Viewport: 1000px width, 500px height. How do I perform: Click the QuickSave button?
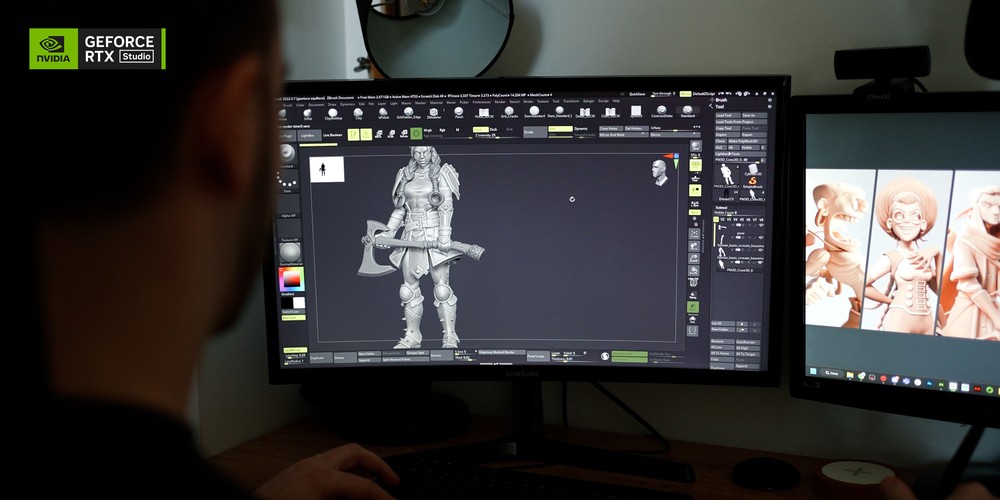(x=637, y=94)
